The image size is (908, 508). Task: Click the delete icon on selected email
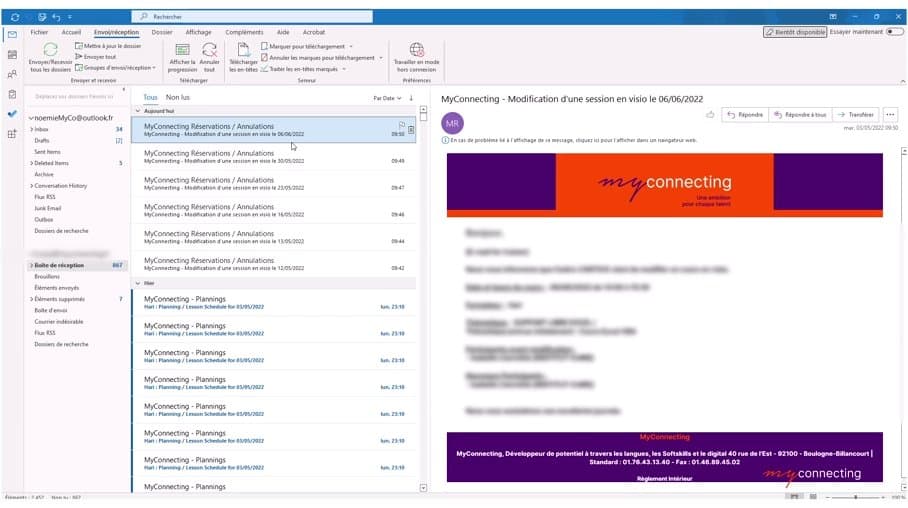(x=411, y=130)
